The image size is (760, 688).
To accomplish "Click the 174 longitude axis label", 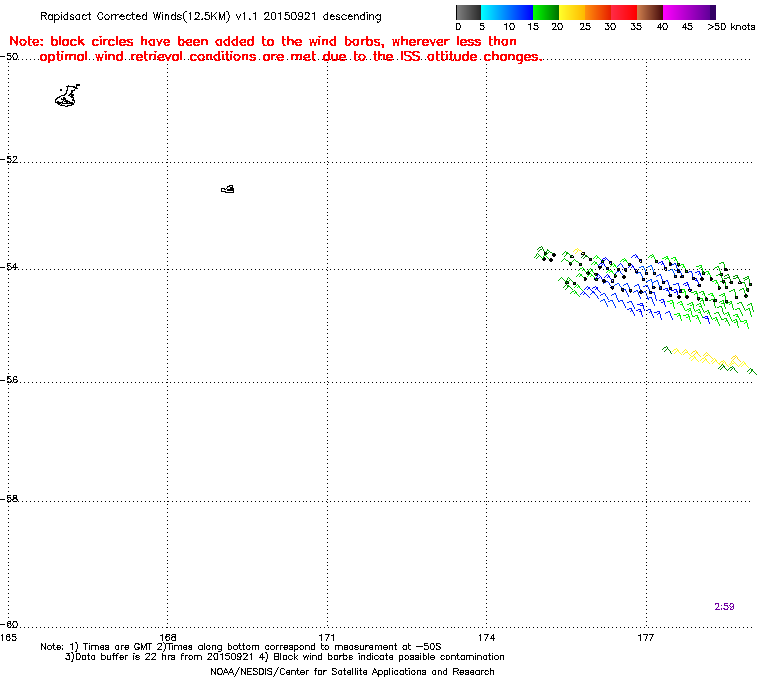I will [x=487, y=637].
